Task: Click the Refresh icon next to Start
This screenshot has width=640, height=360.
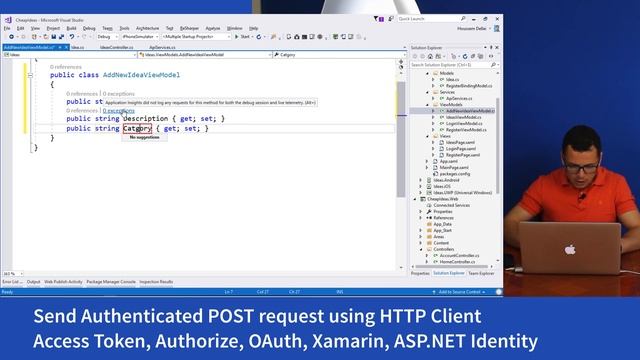Action: (259, 37)
